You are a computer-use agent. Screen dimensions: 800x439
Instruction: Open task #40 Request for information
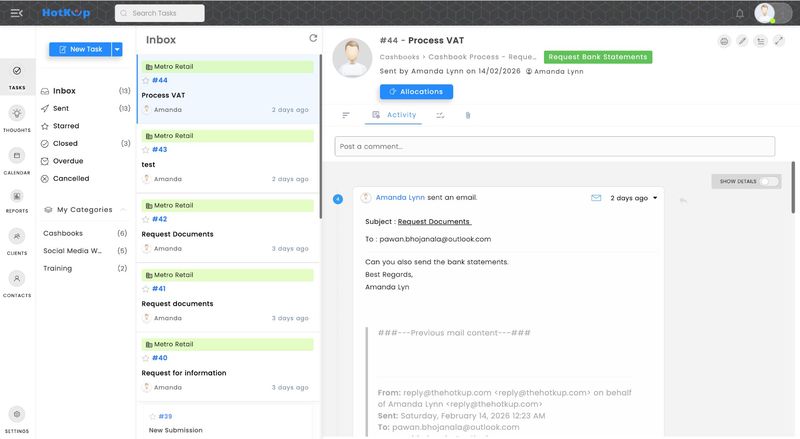pyautogui.click(x=228, y=367)
